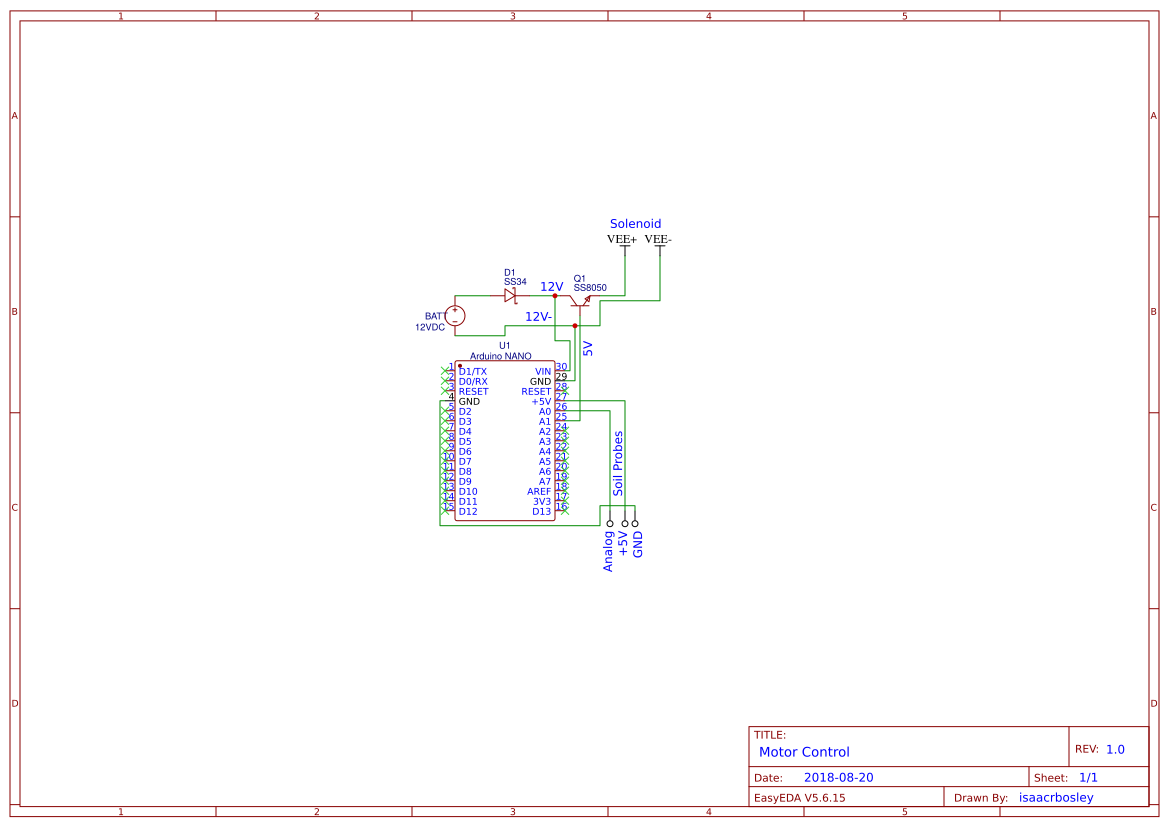Select the Solenoid label text
This screenshot has height=827, width=1169.
coord(634,224)
